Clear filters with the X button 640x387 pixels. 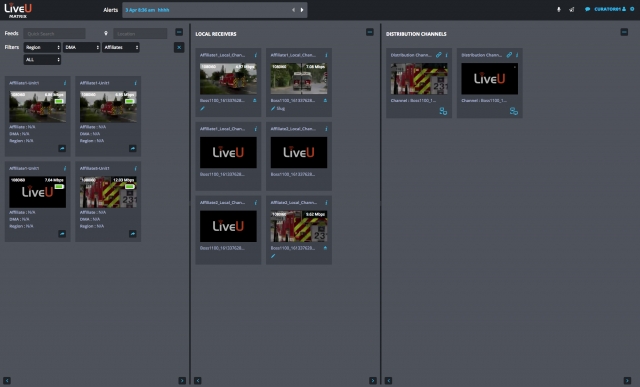click(179, 47)
